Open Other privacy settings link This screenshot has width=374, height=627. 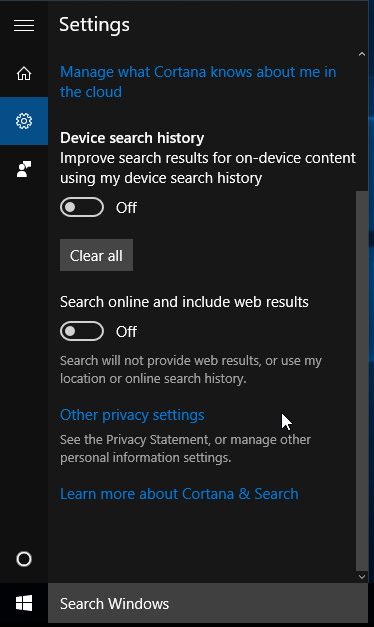(132, 415)
